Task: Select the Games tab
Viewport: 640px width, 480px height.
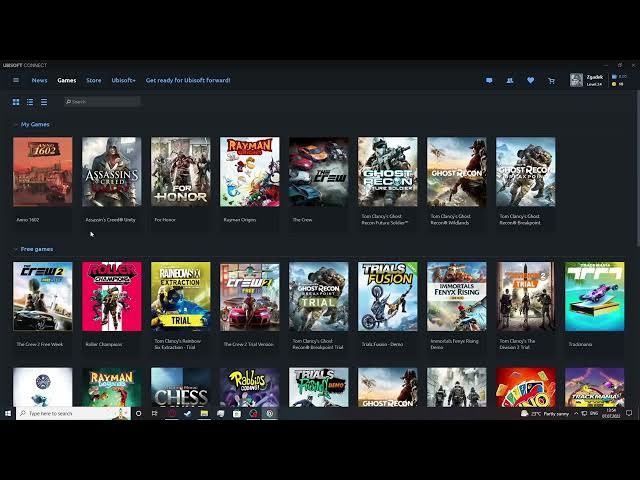Action: coord(67,80)
